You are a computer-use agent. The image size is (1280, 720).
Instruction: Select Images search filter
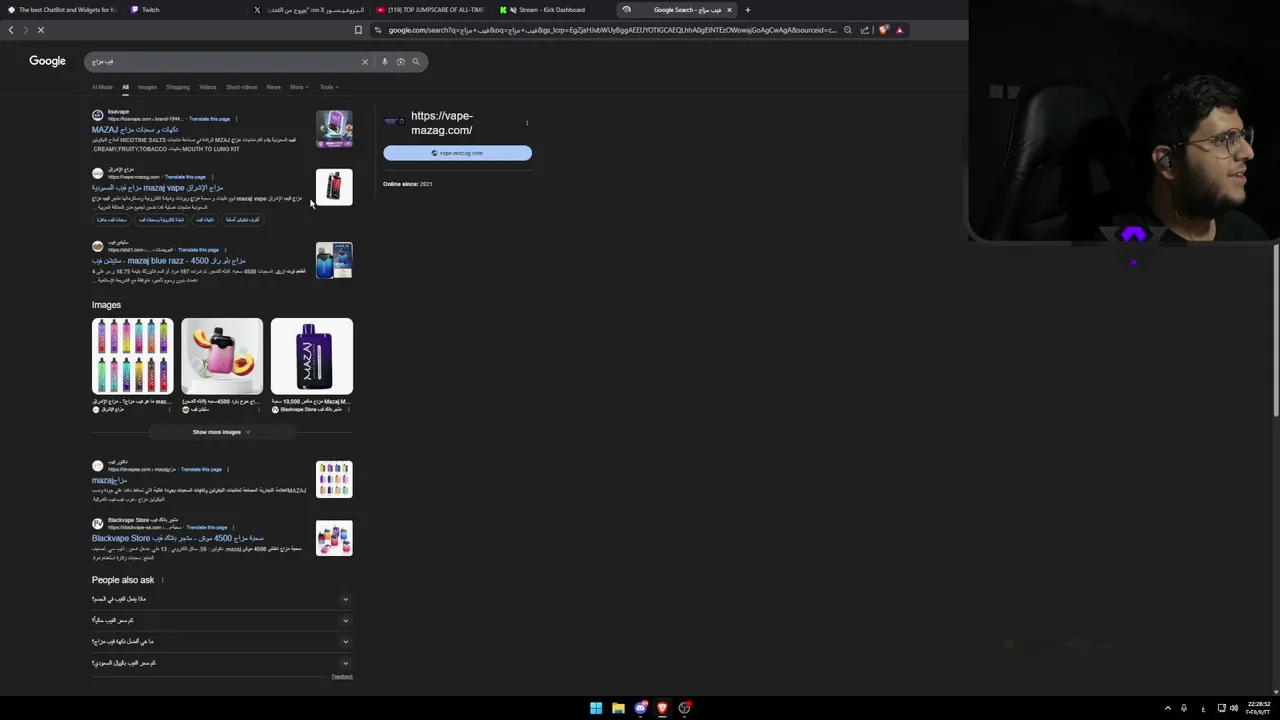pos(147,87)
